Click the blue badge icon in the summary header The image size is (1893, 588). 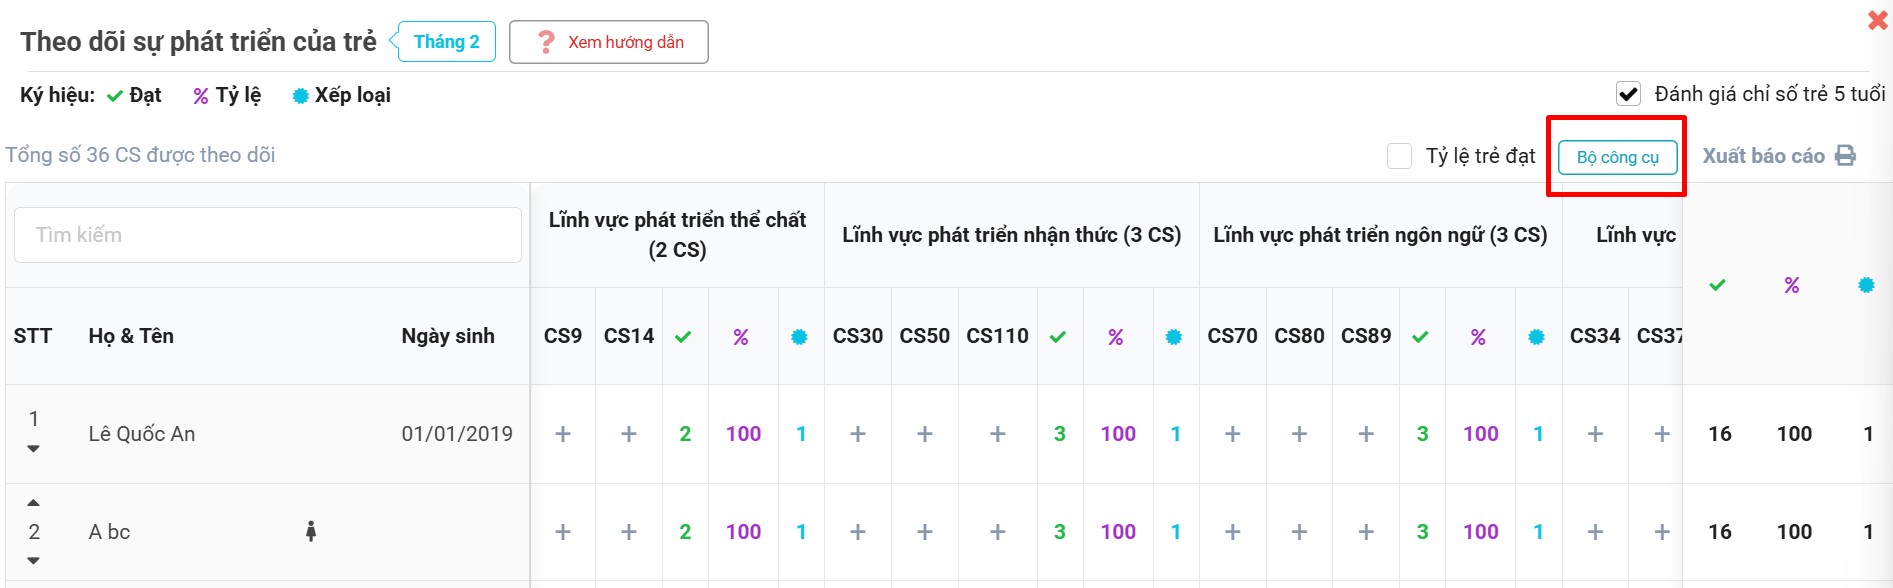tap(1866, 285)
